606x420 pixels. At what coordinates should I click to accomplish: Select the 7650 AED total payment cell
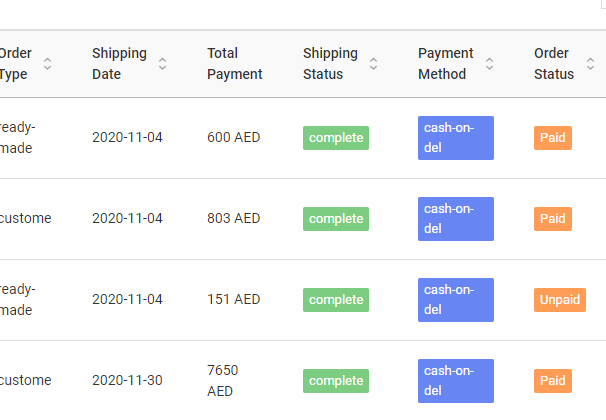[x=223, y=380]
